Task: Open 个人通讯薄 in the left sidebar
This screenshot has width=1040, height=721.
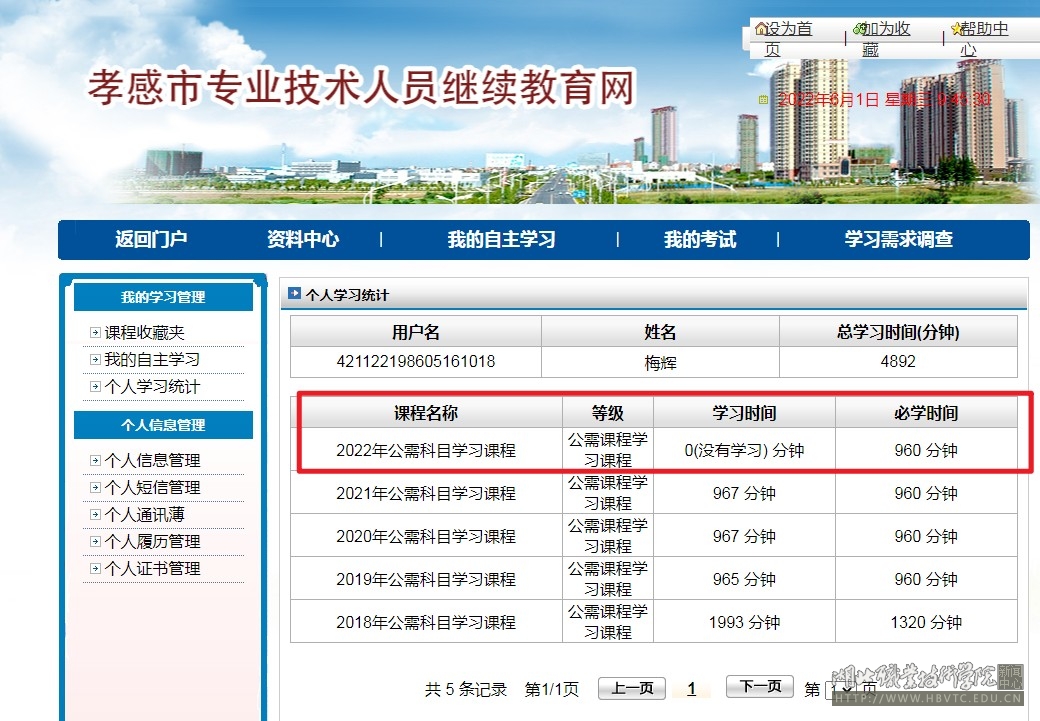Action: coord(145,515)
